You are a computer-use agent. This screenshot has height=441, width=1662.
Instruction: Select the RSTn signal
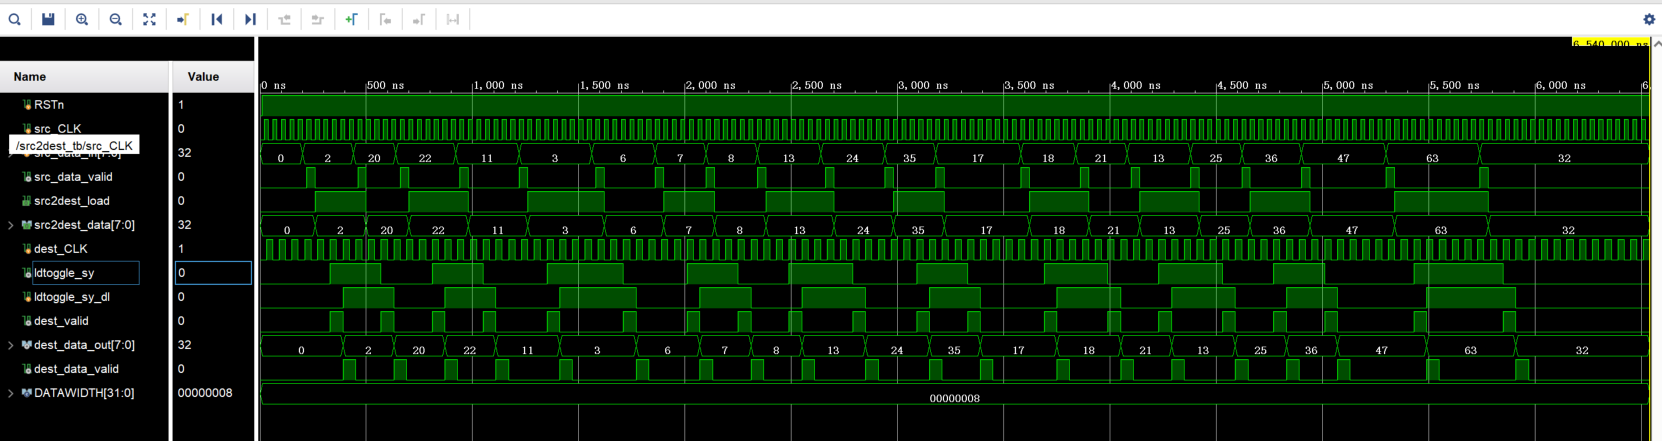[x=49, y=104]
